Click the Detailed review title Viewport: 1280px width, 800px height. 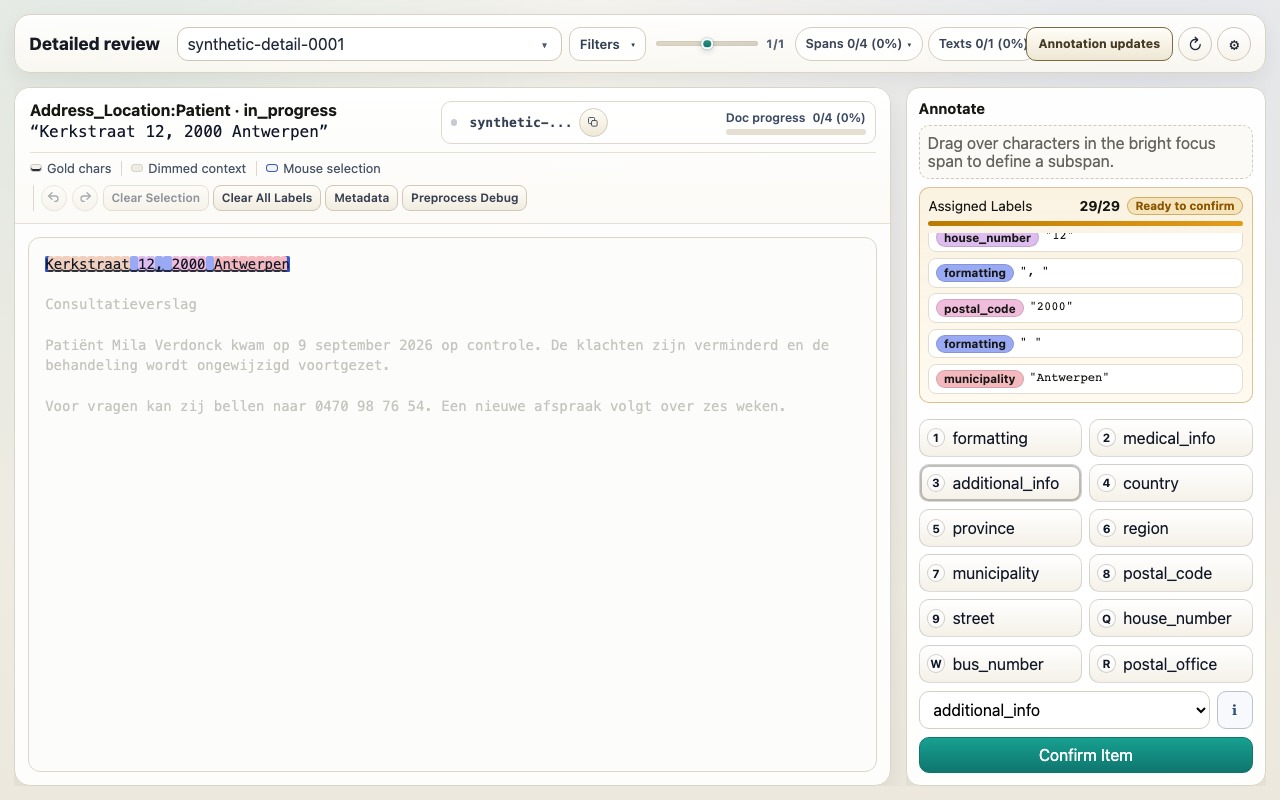click(95, 44)
